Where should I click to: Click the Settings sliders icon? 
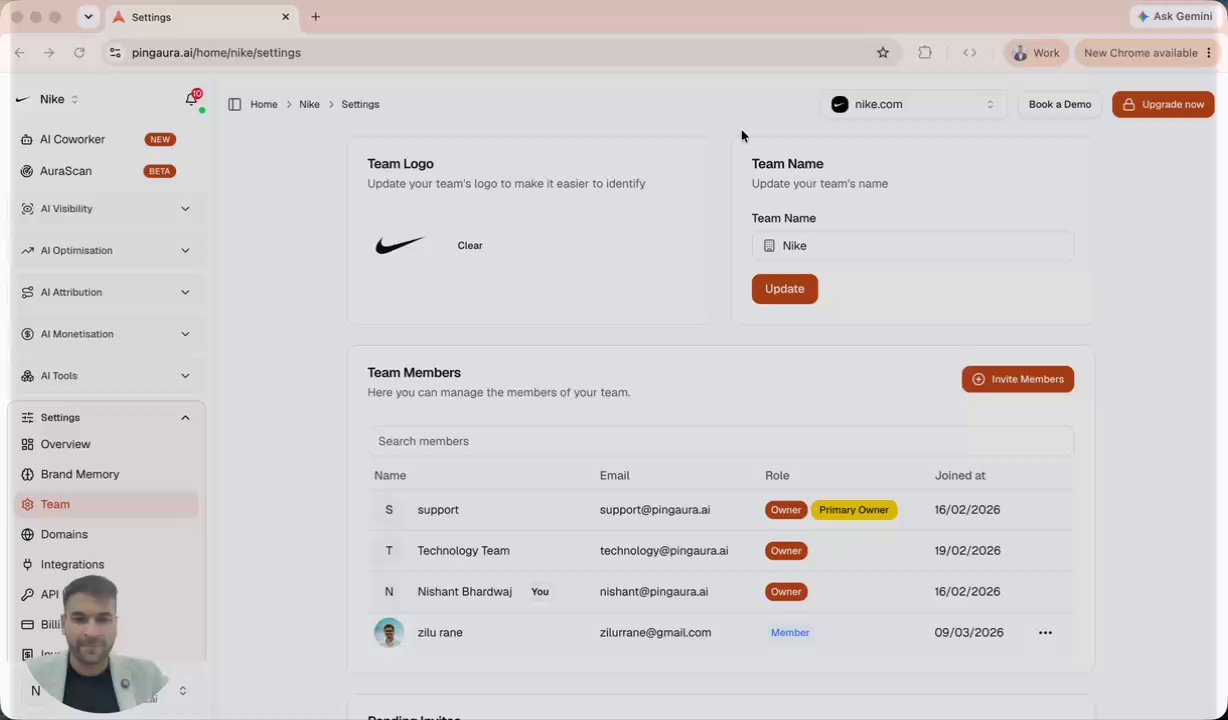(x=27, y=417)
